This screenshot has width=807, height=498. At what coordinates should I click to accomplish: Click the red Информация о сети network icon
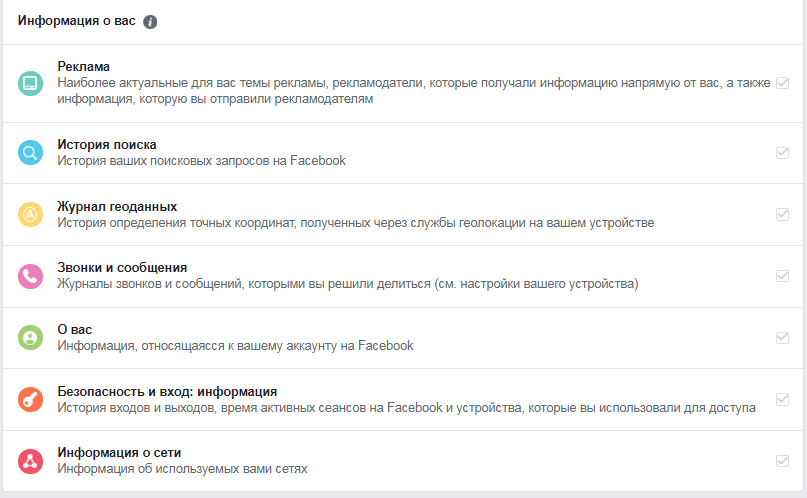(x=30, y=461)
